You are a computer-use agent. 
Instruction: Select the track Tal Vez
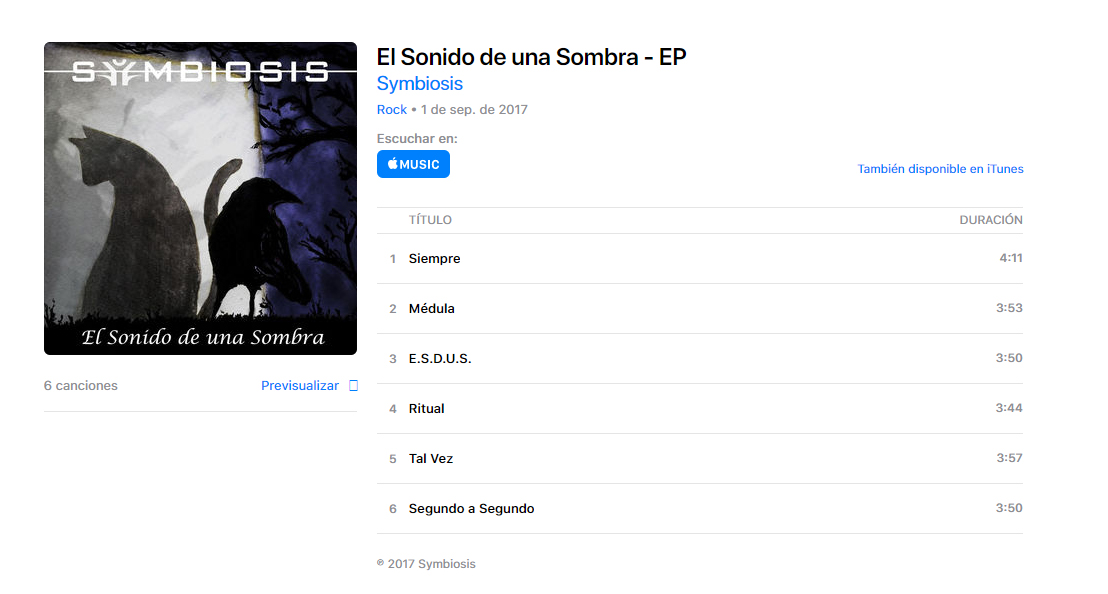coord(700,459)
